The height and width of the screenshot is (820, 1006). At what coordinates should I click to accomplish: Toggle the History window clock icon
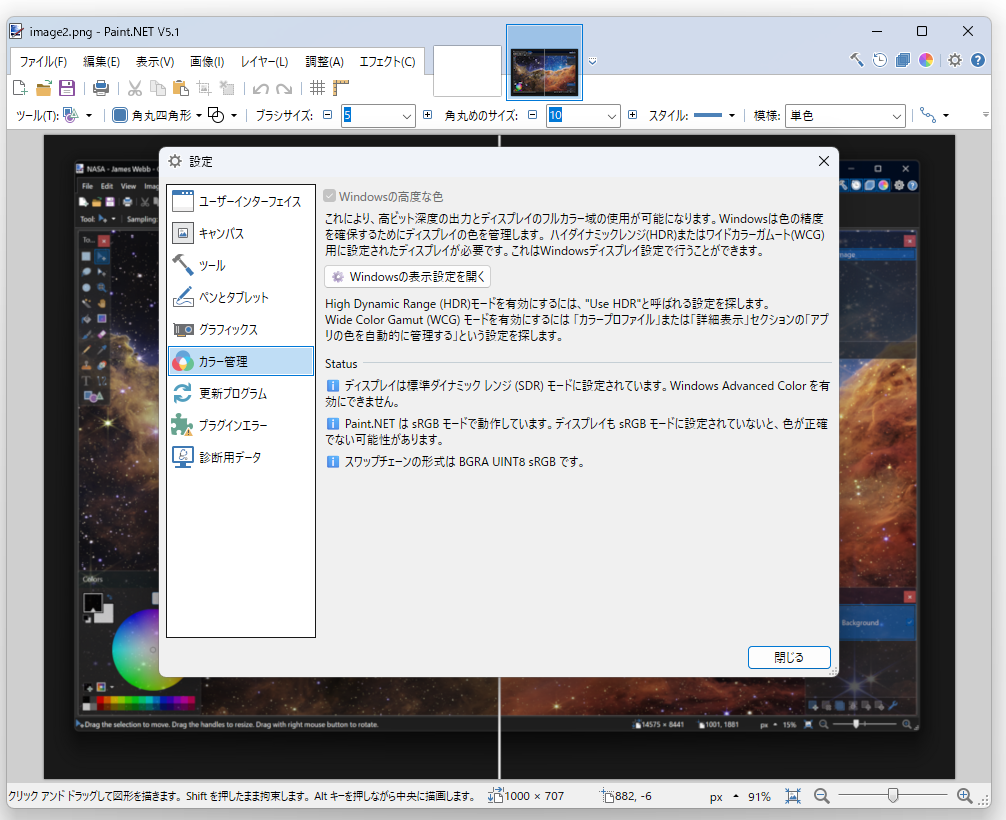point(880,60)
